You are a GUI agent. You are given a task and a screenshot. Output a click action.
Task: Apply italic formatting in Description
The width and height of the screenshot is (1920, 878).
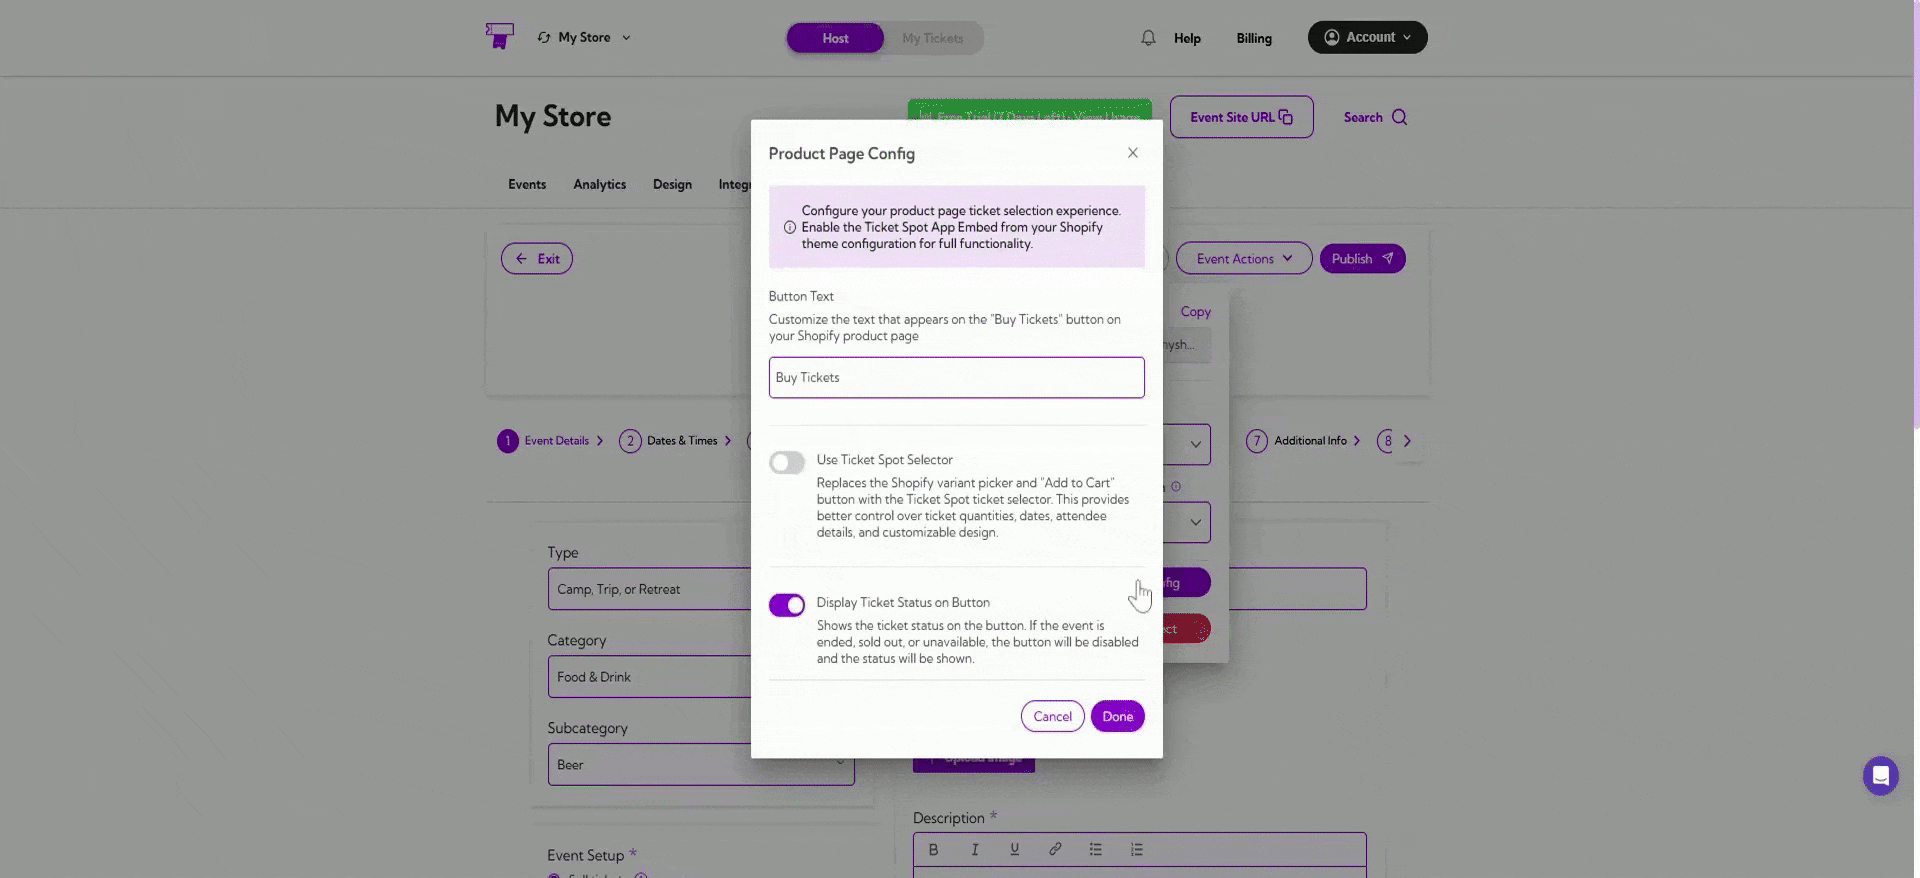(974, 849)
